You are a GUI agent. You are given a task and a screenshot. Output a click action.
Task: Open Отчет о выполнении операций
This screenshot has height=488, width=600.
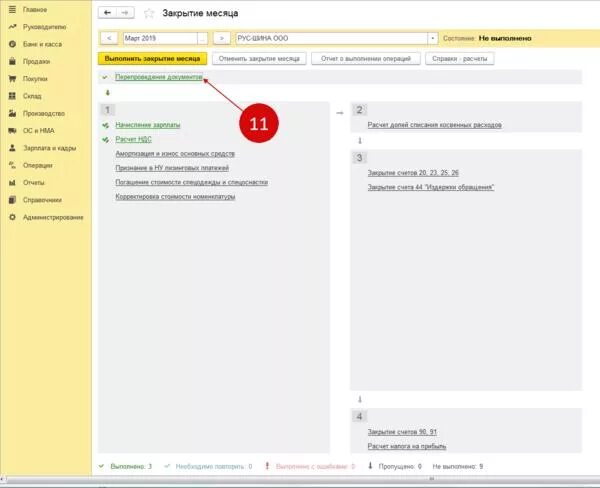366,59
